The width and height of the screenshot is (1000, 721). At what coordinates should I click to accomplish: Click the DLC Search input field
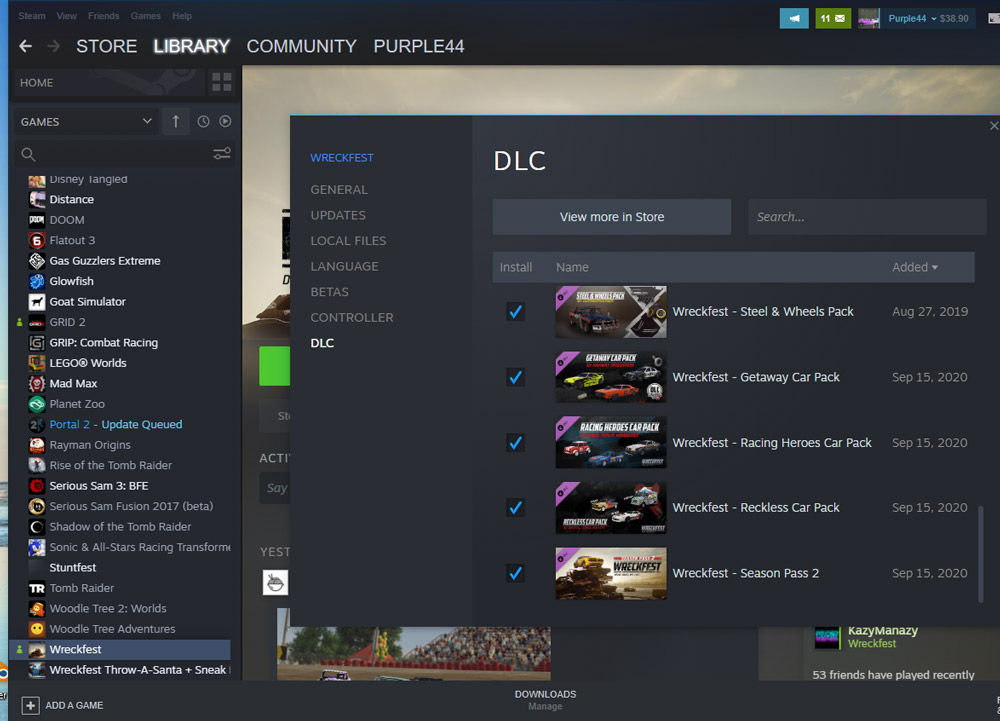pyautogui.click(x=867, y=217)
